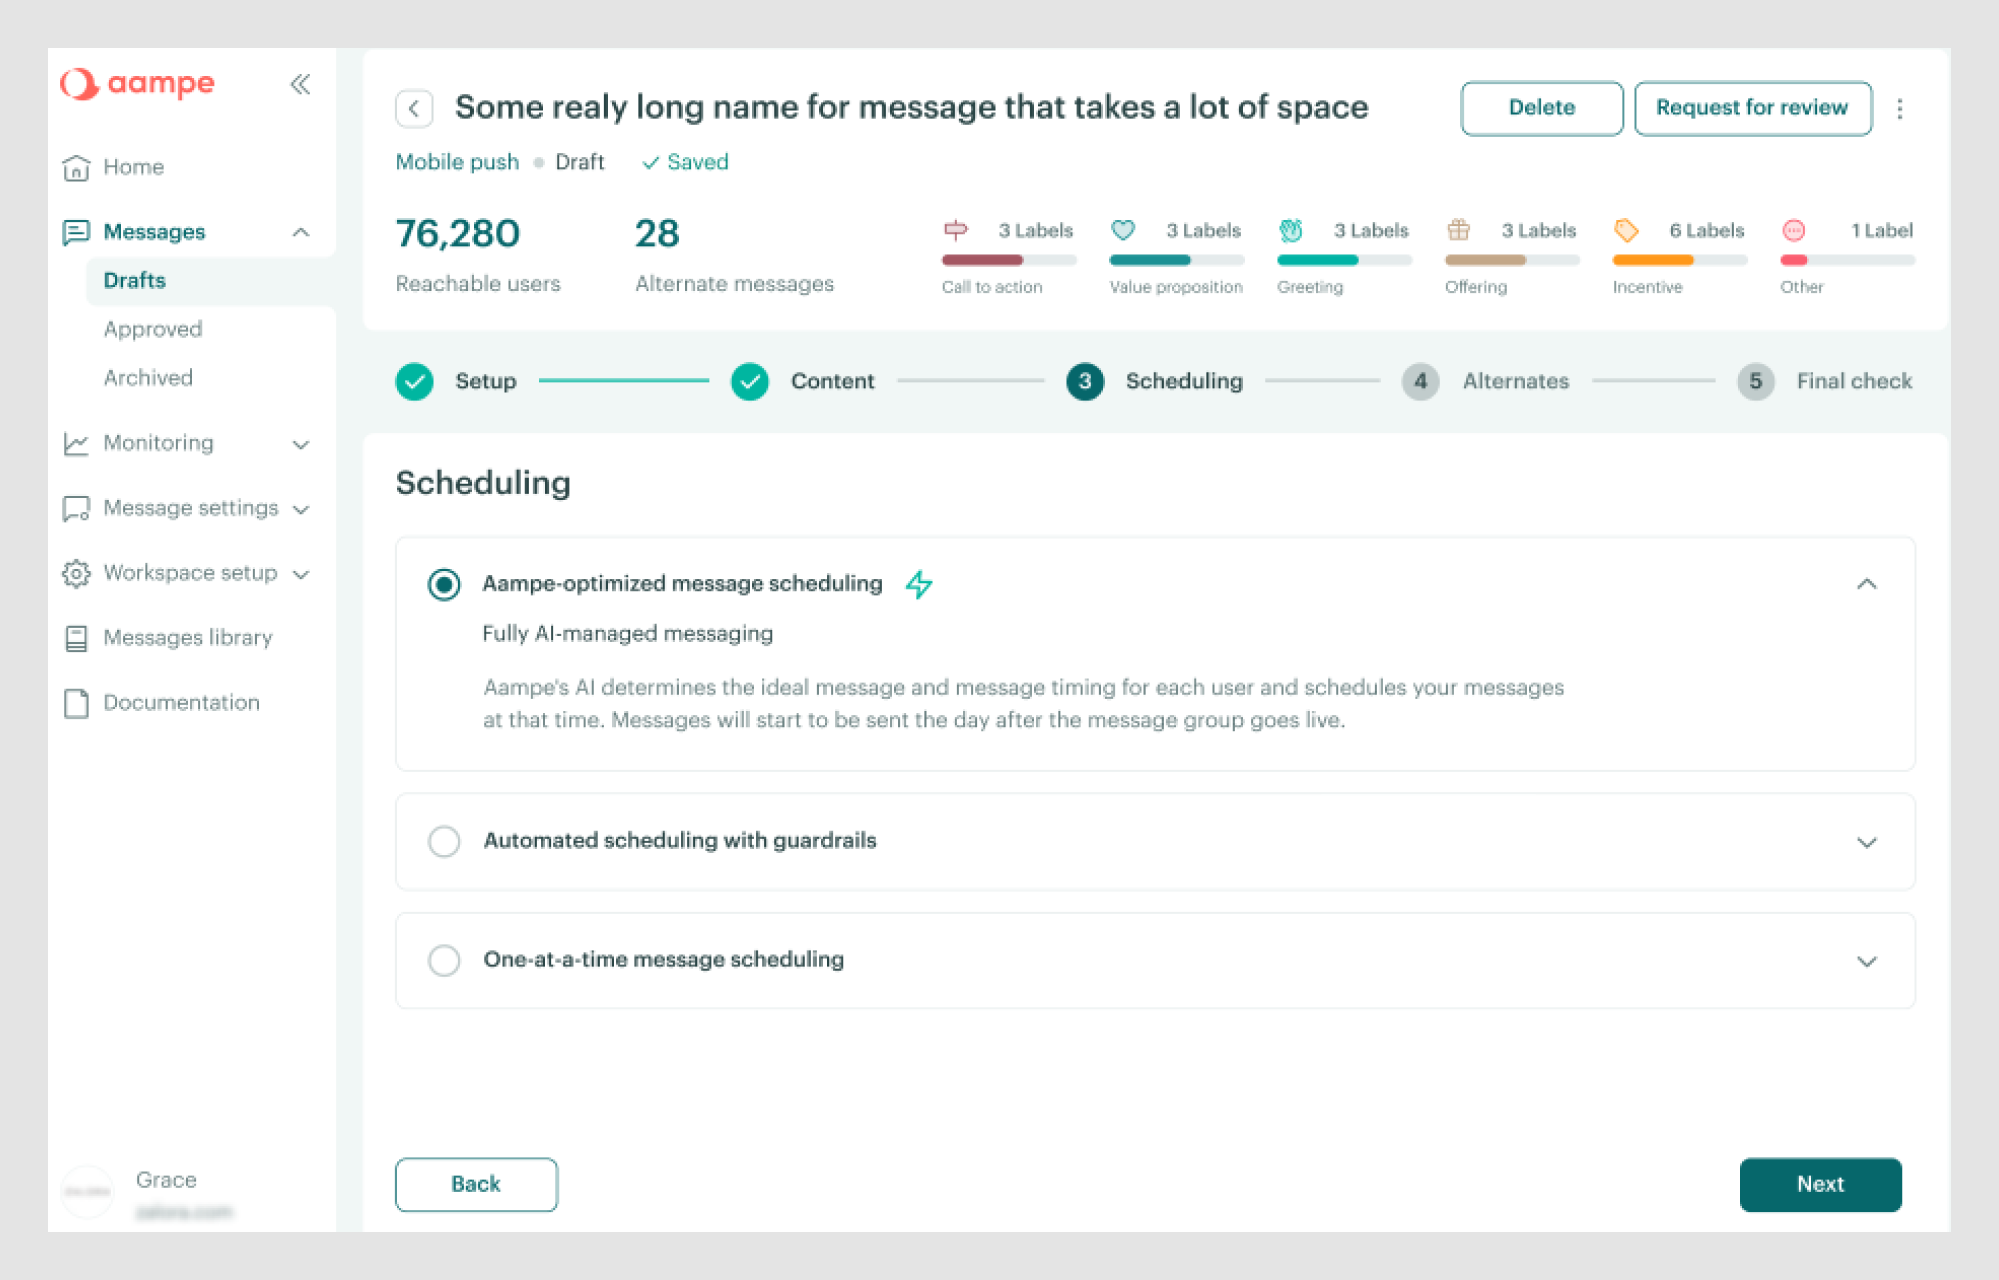The image size is (1999, 1280).
Task: Expand One-at-a-time scheduling chevron
Action: click(x=1867, y=961)
